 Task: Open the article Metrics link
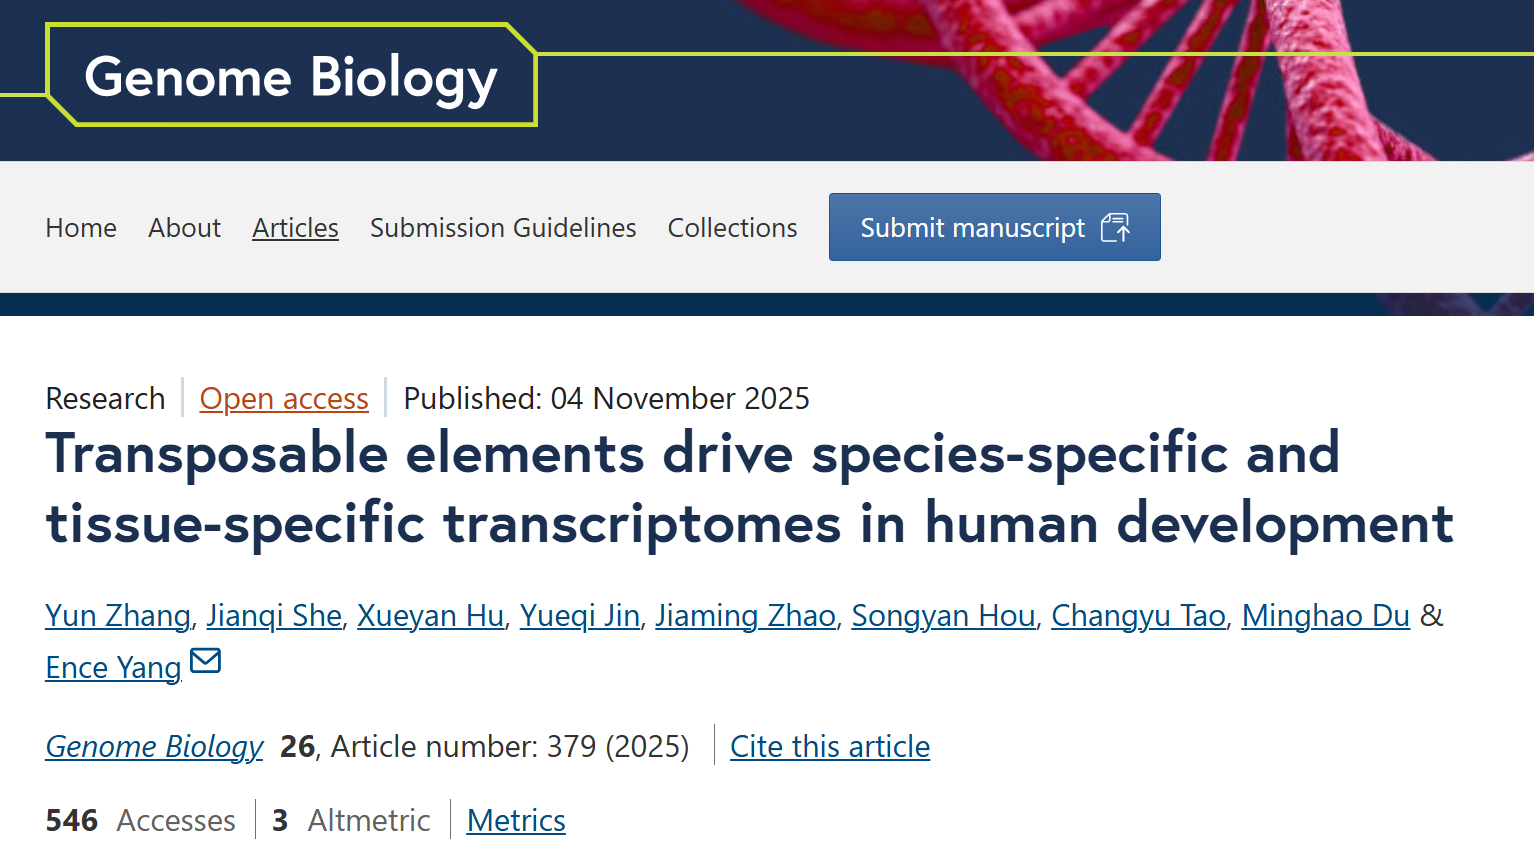(x=516, y=820)
